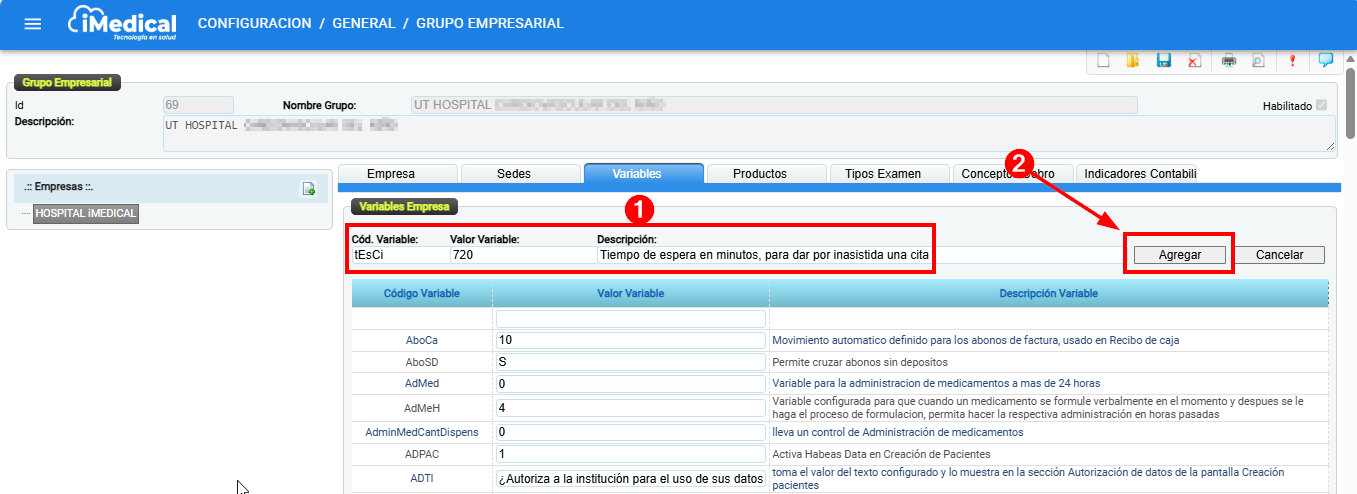Image resolution: width=1357 pixels, height=494 pixels.
Task: Click the yellow open folder icon
Action: tap(1133, 61)
